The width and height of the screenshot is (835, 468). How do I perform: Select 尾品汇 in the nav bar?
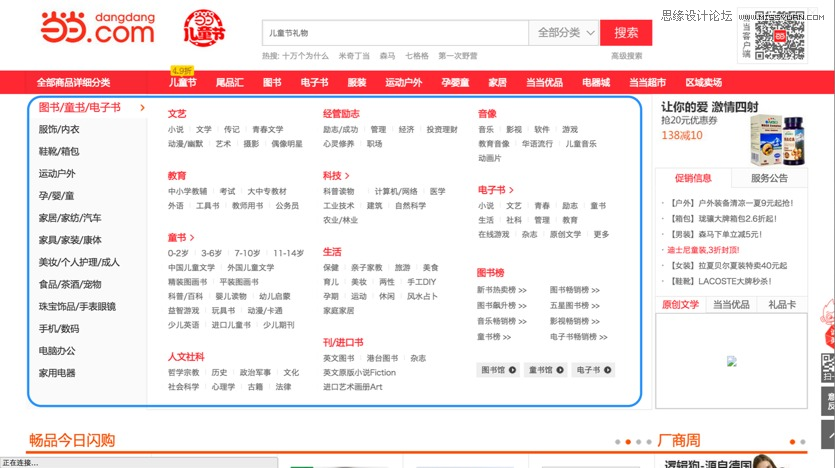click(230, 83)
